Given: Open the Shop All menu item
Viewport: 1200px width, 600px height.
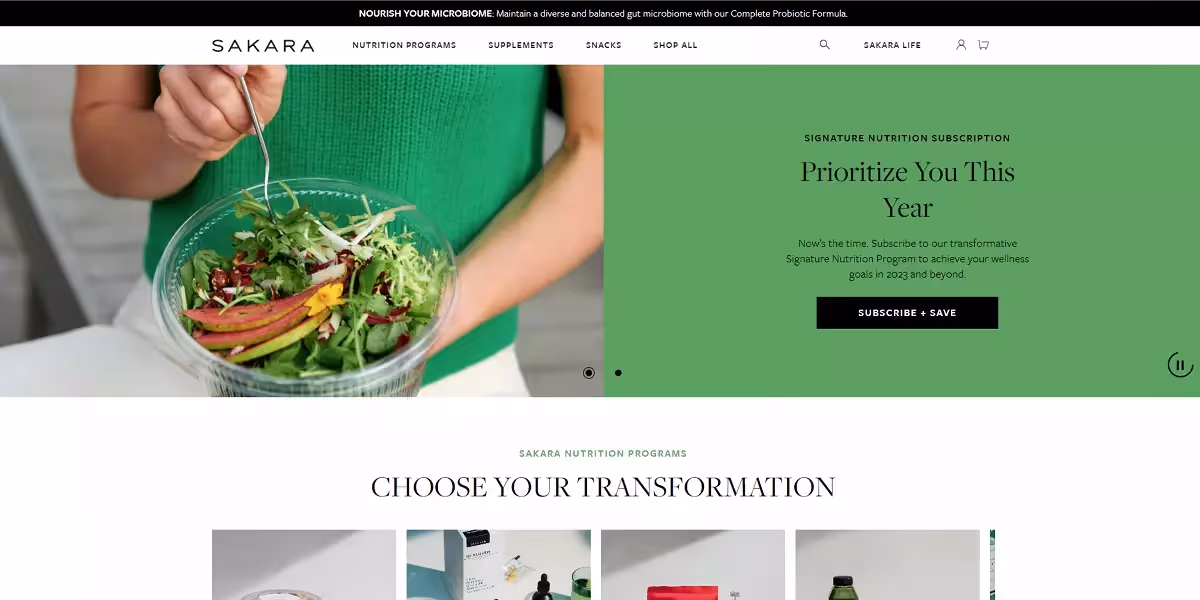Looking at the screenshot, I should click(x=676, y=45).
